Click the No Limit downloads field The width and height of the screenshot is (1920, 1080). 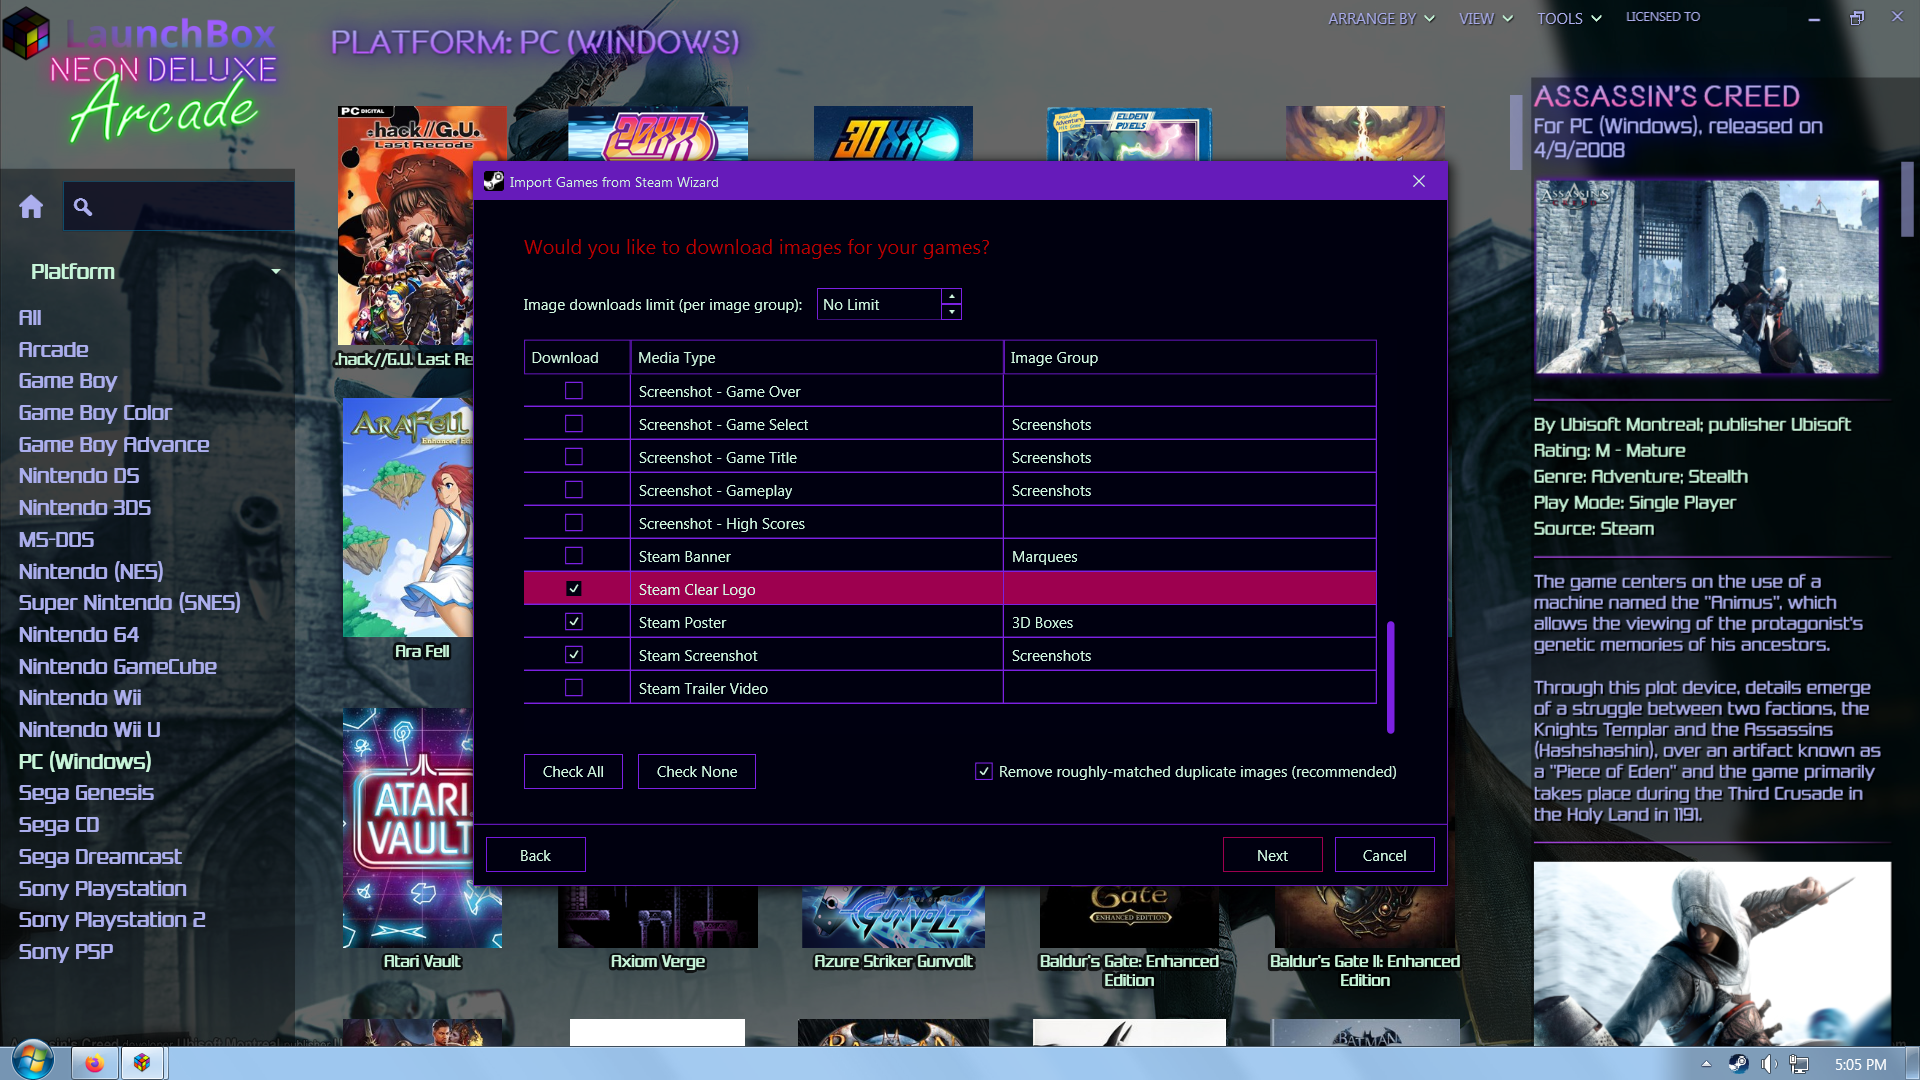879,304
